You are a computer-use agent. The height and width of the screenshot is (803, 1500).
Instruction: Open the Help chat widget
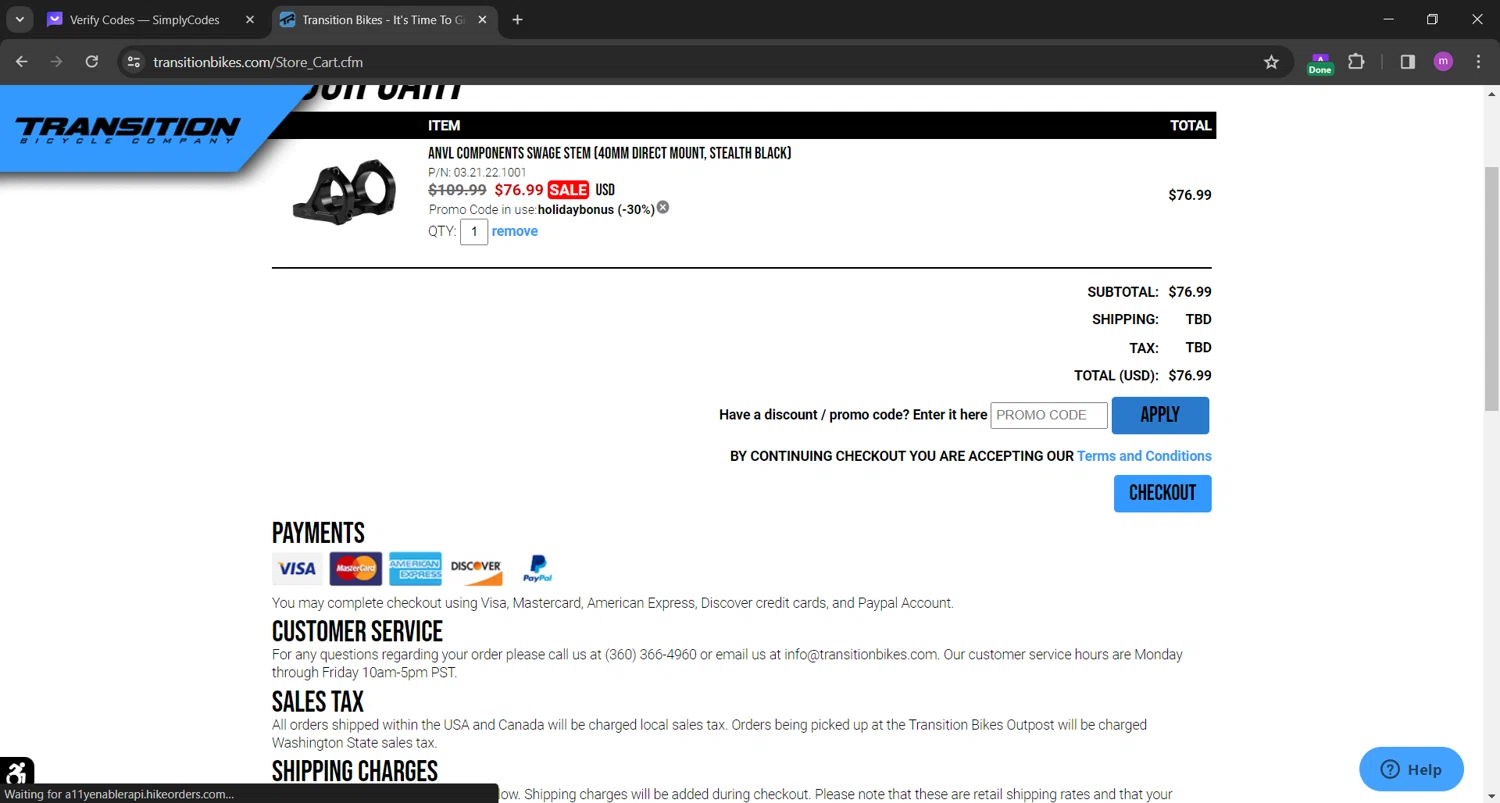1411,769
